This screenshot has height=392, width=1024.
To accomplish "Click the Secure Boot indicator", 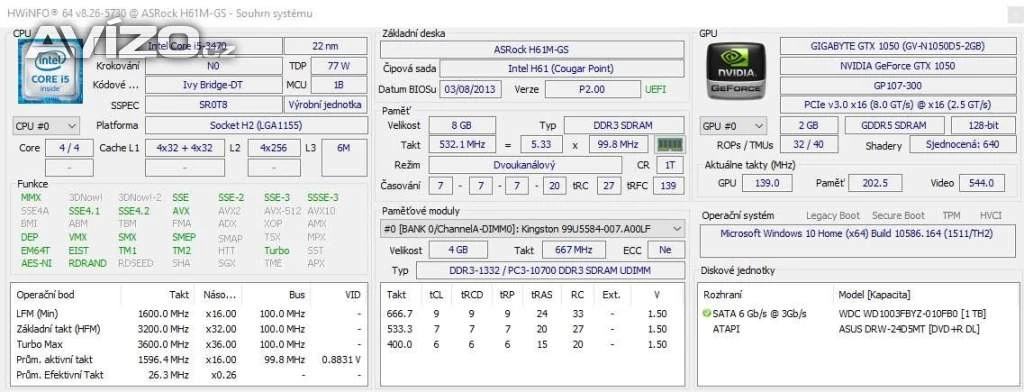I will tap(899, 215).
